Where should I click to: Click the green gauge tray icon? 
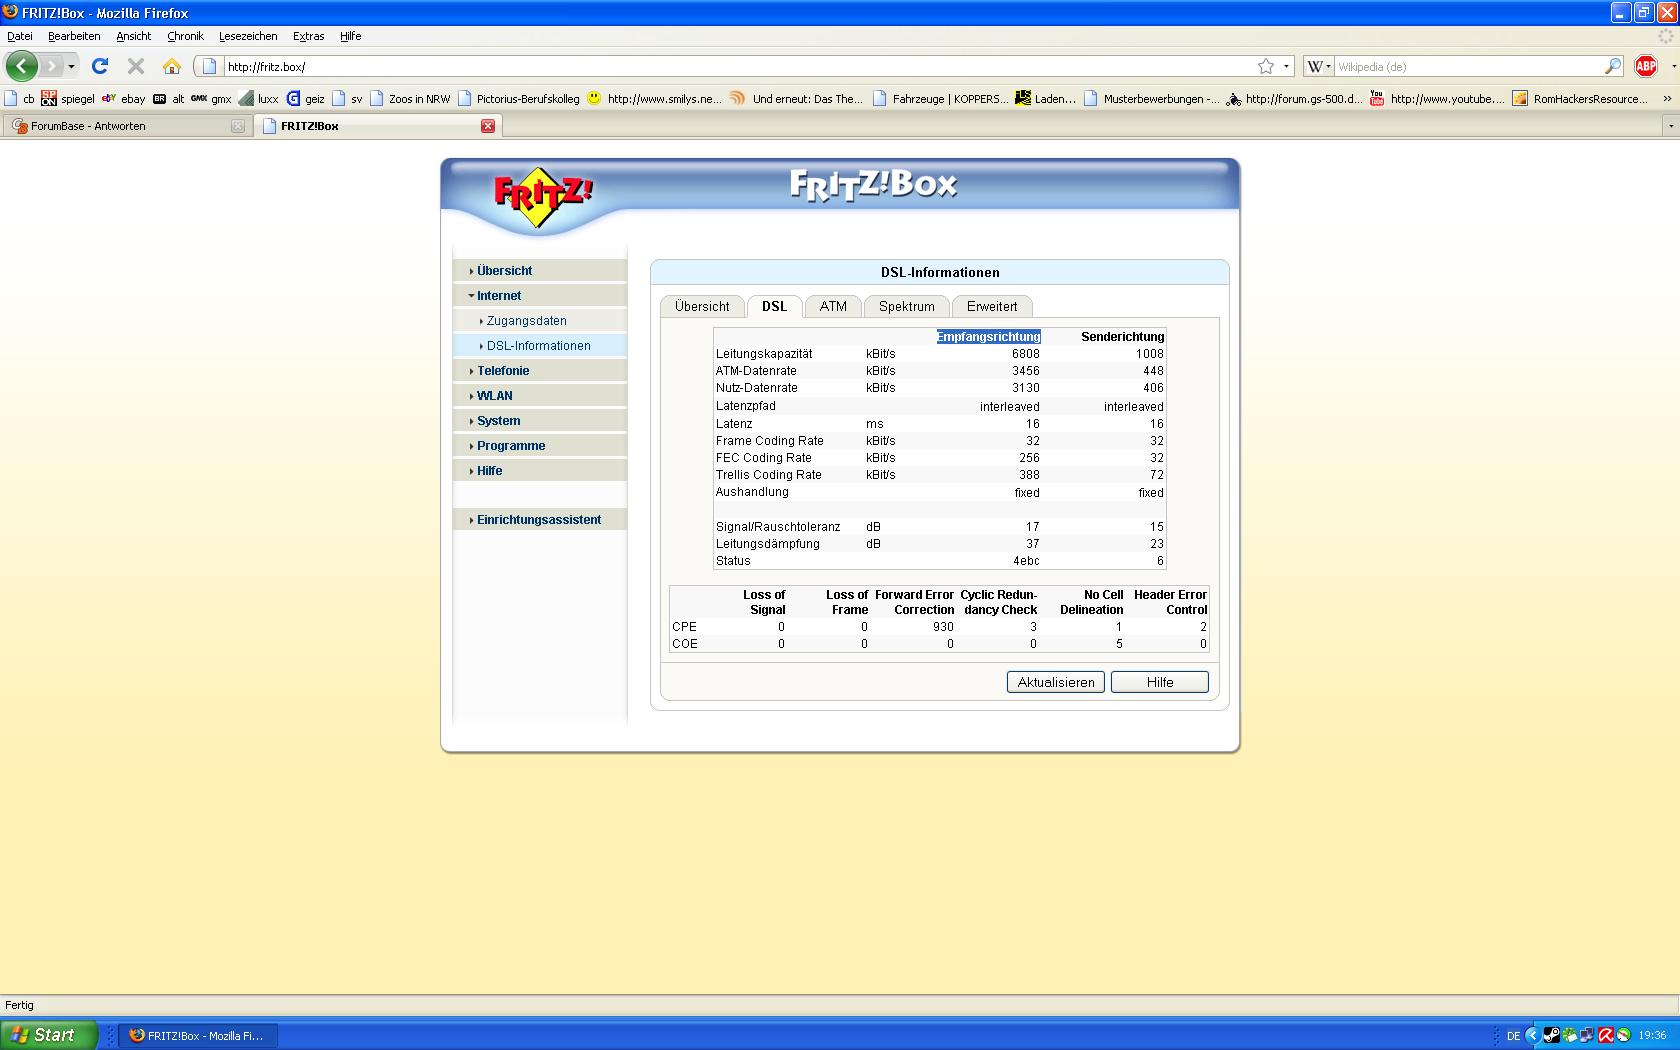coord(1624,1035)
